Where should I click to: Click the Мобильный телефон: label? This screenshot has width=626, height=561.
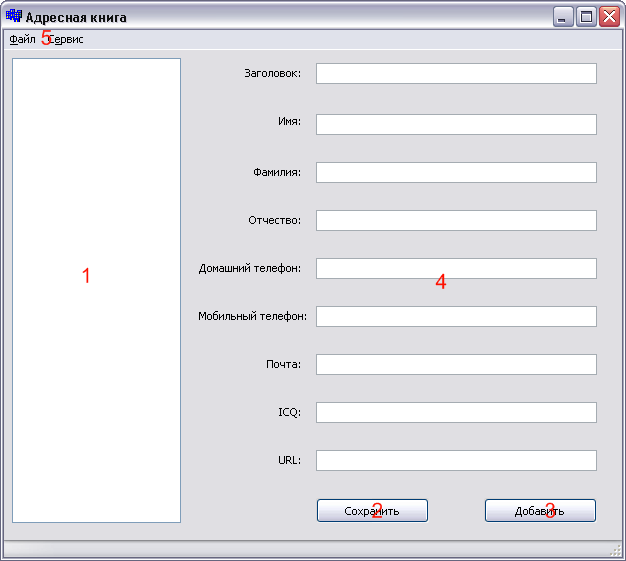tap(252, 316)
